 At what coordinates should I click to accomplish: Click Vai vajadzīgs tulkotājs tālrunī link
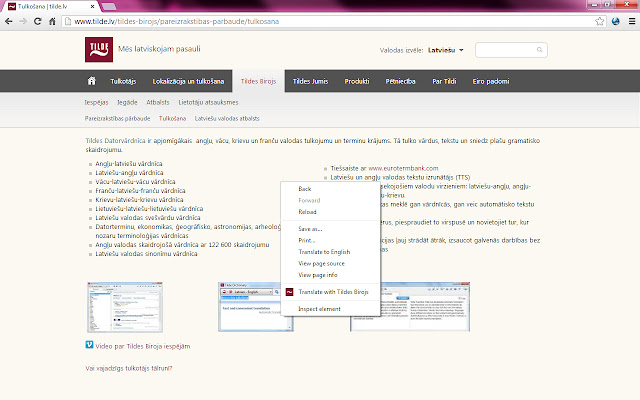pyautogui.click(x=129, y=368)
